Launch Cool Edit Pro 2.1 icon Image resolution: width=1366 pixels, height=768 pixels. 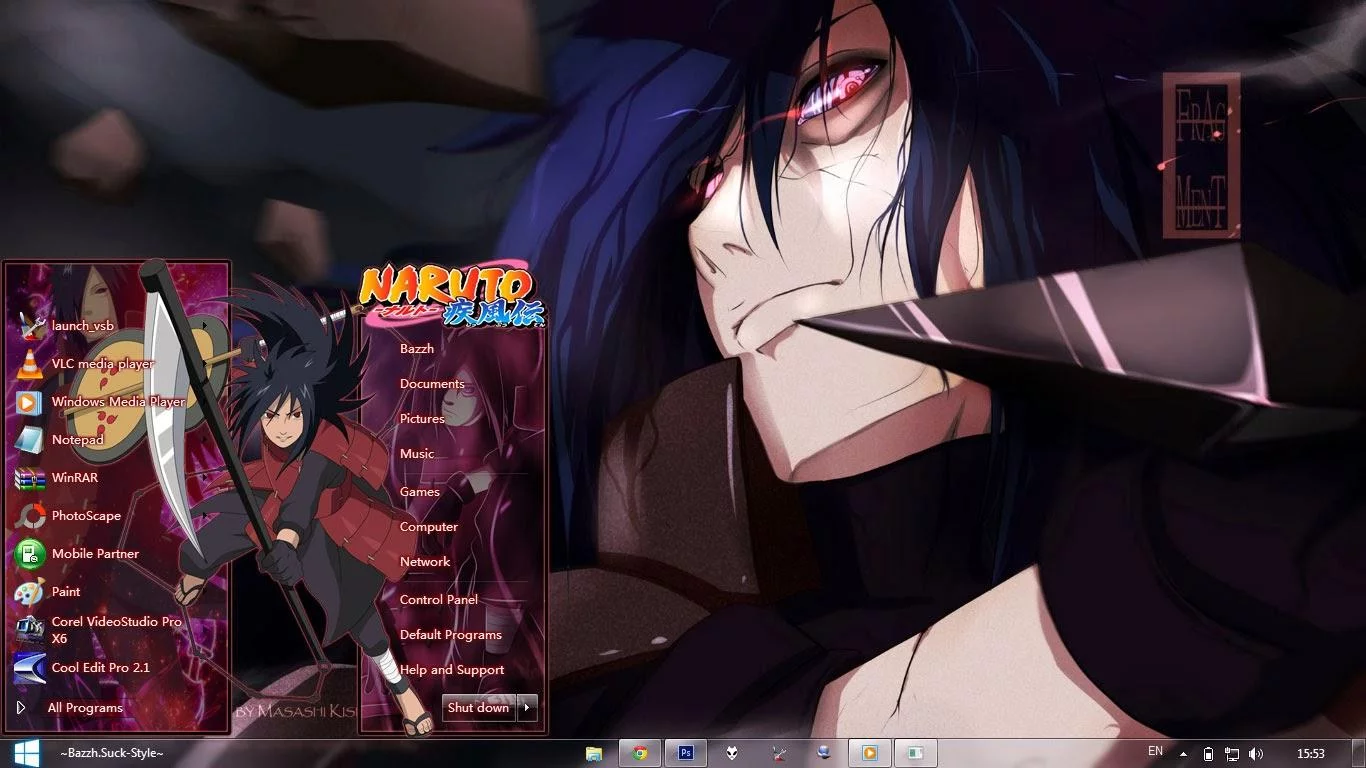click(30, 667)
